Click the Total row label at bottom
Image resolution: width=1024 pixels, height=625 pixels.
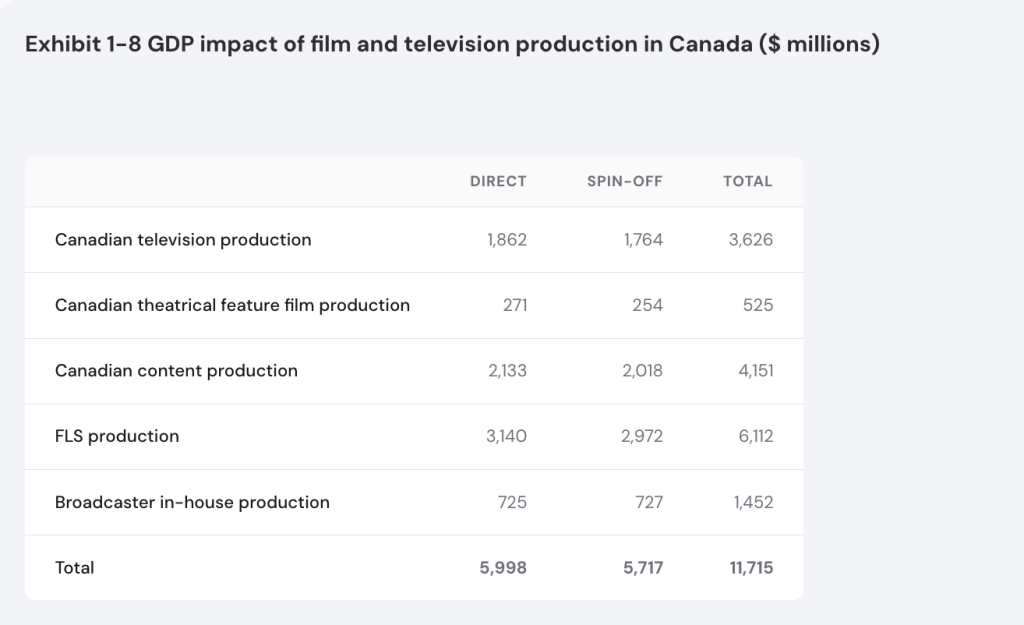(x=75, y=568)
